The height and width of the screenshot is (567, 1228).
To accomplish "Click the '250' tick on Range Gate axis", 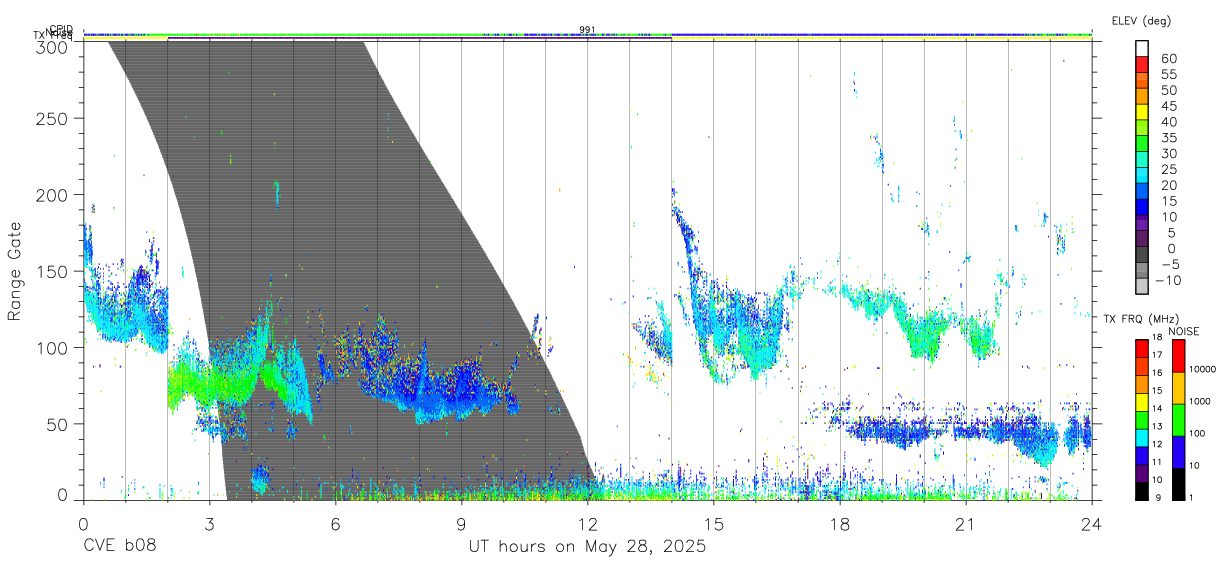I will (52, 119).
